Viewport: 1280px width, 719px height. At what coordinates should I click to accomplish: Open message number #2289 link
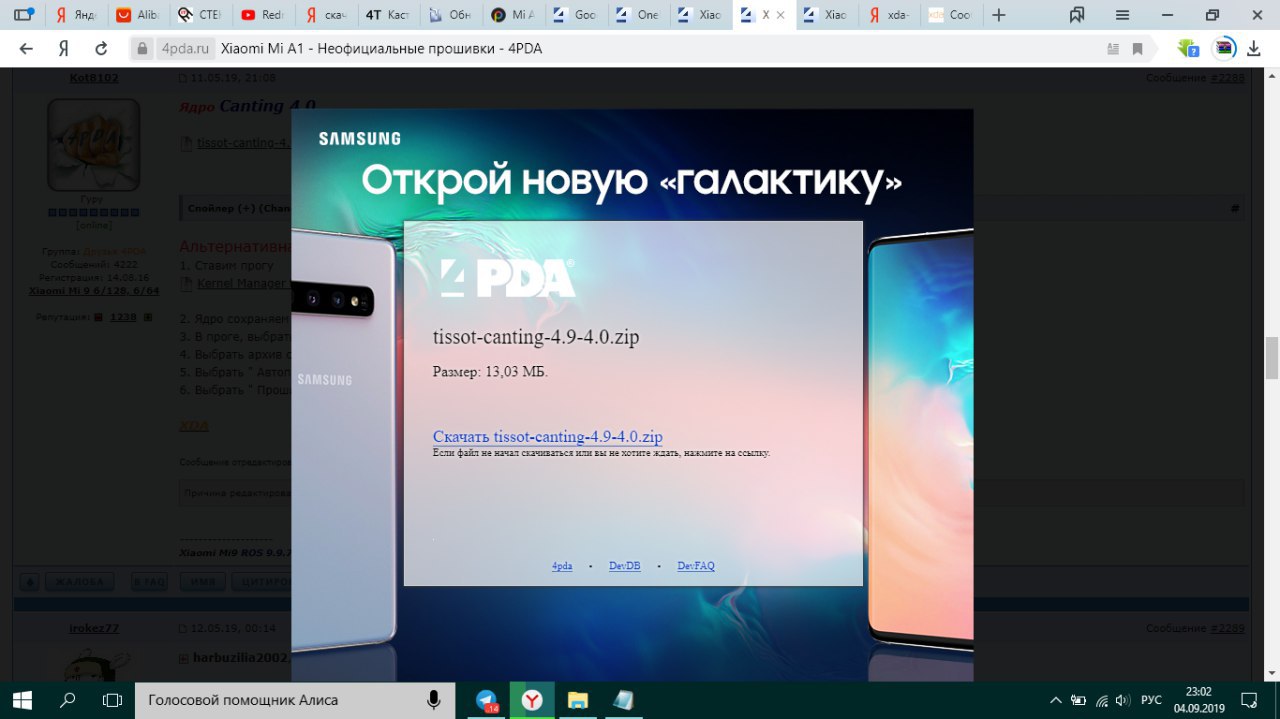(x=1227, y=628)
